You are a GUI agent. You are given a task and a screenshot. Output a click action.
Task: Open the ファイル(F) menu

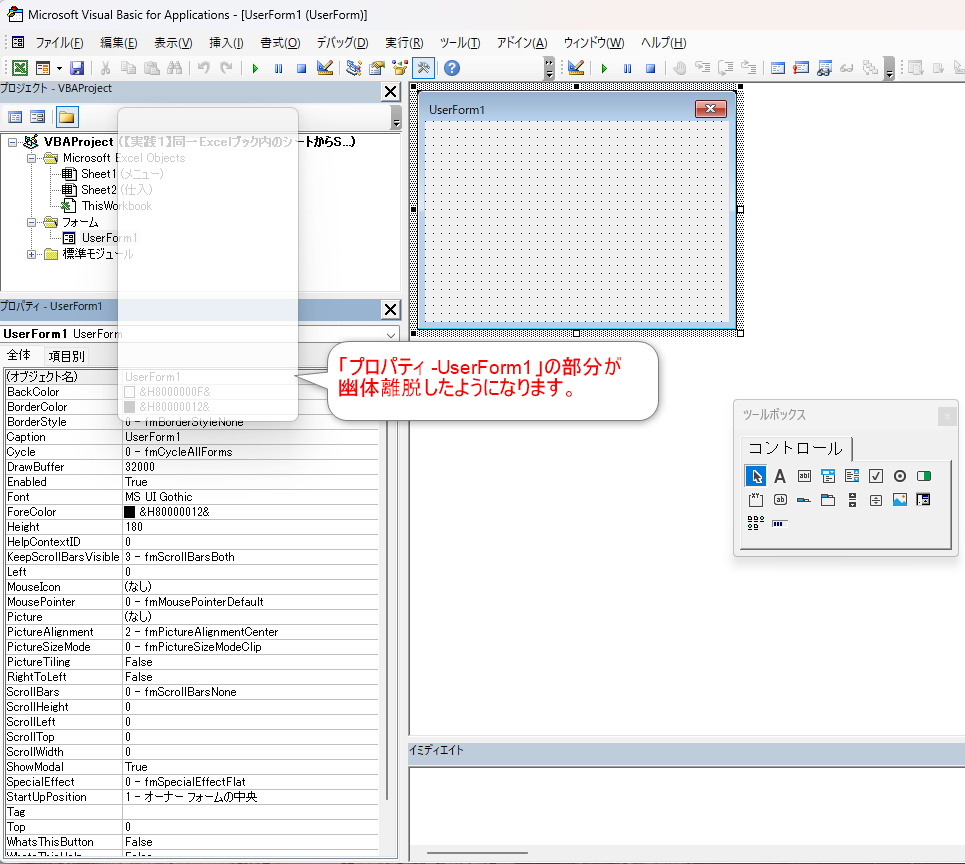point(58,42)
